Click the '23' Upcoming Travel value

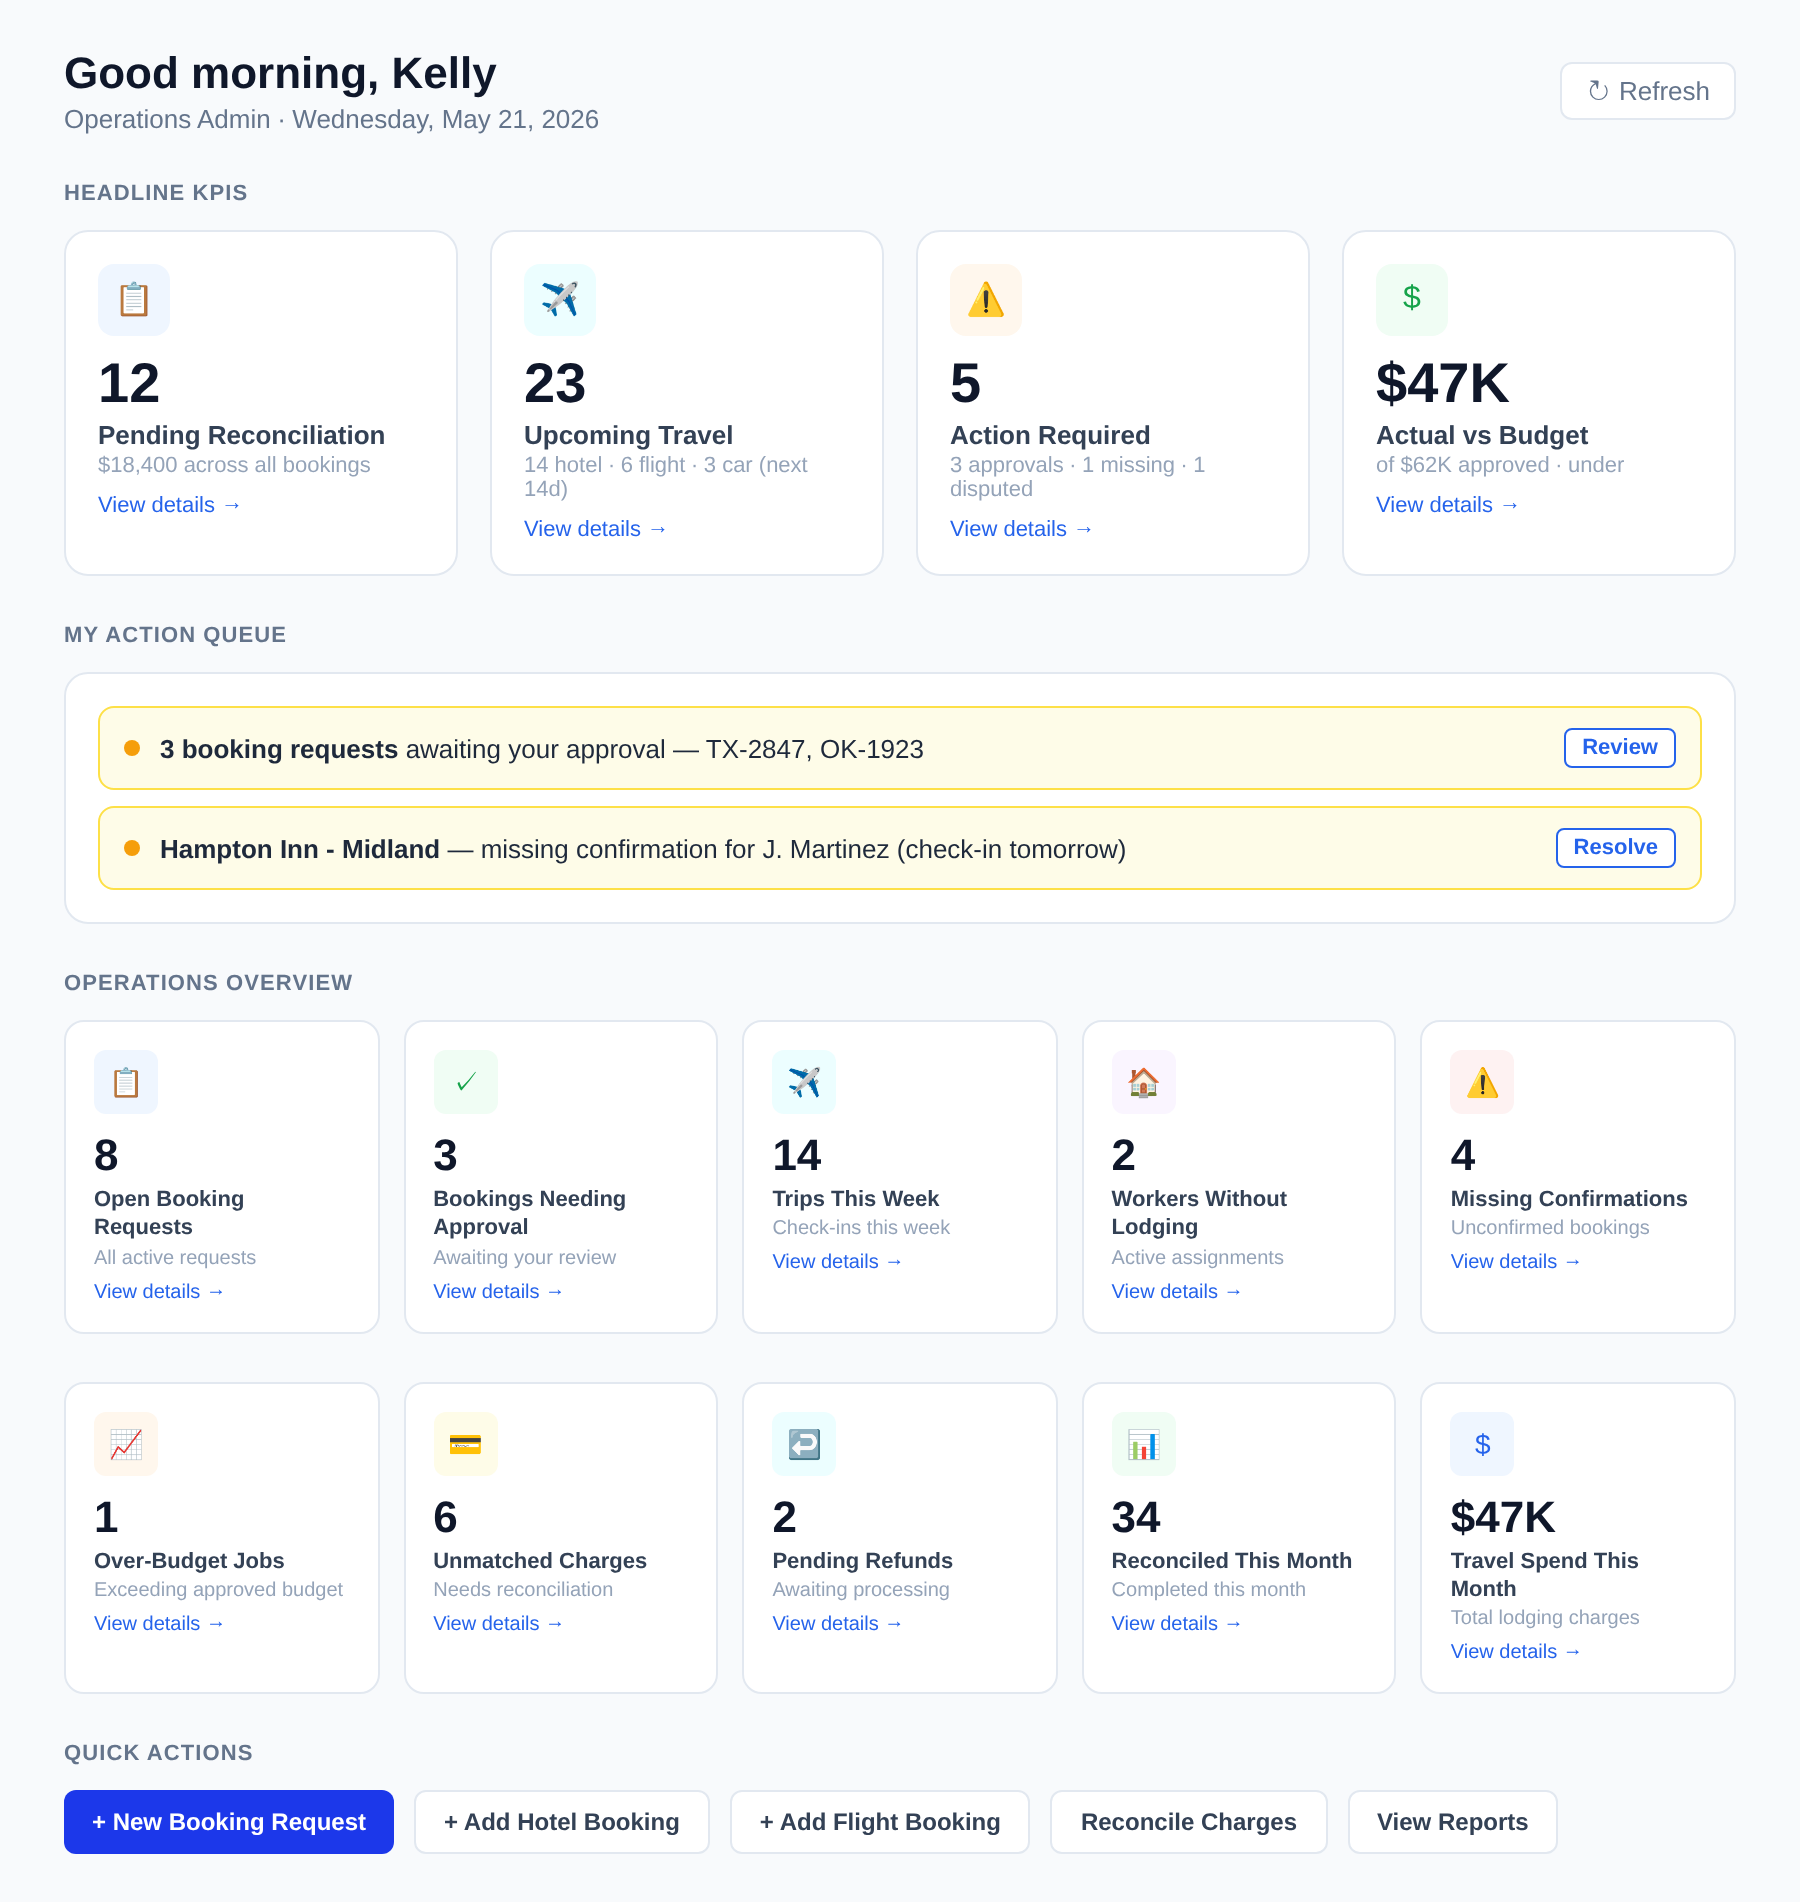pyautogui.click(x=555, y=383)
